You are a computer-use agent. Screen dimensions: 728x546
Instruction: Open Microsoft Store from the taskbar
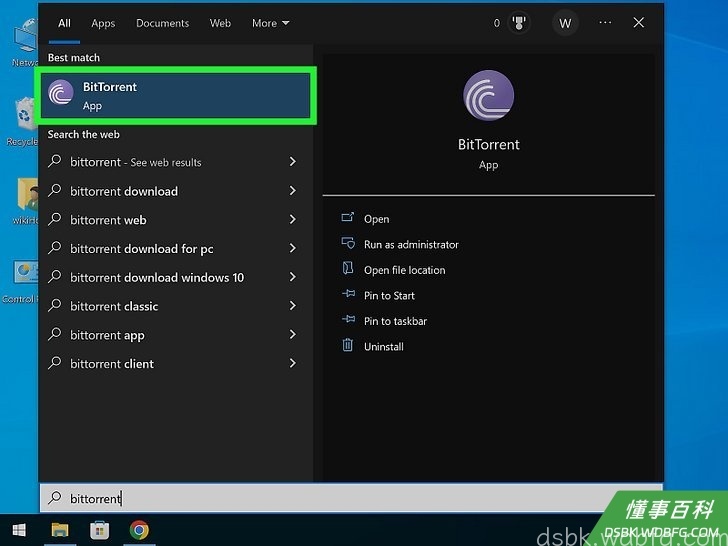tap(99, 530)
